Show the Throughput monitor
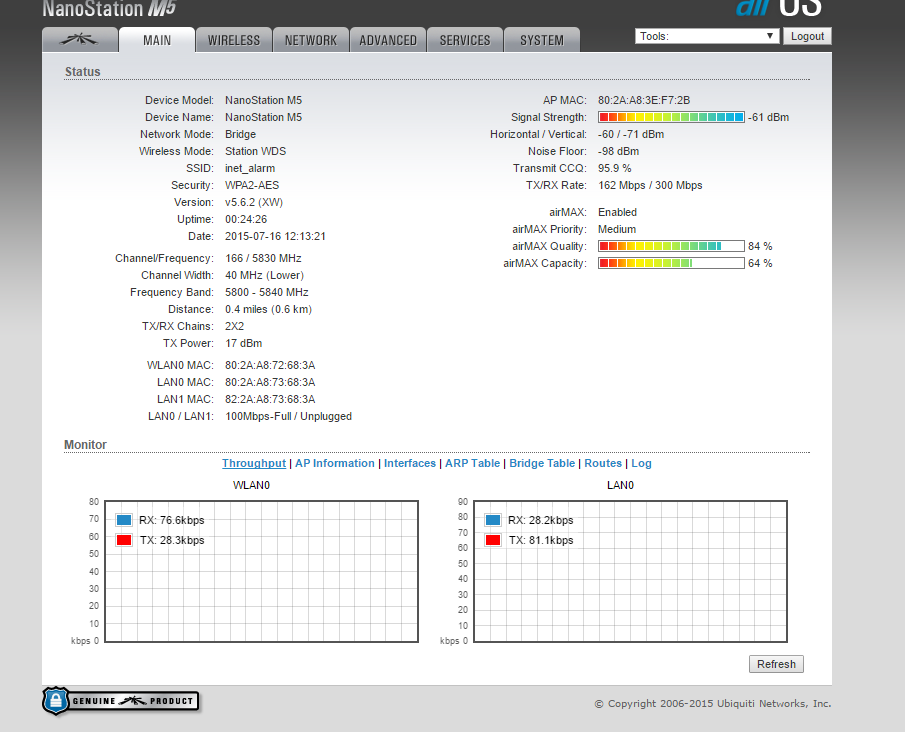905x732 pixels. click(254, 463)
